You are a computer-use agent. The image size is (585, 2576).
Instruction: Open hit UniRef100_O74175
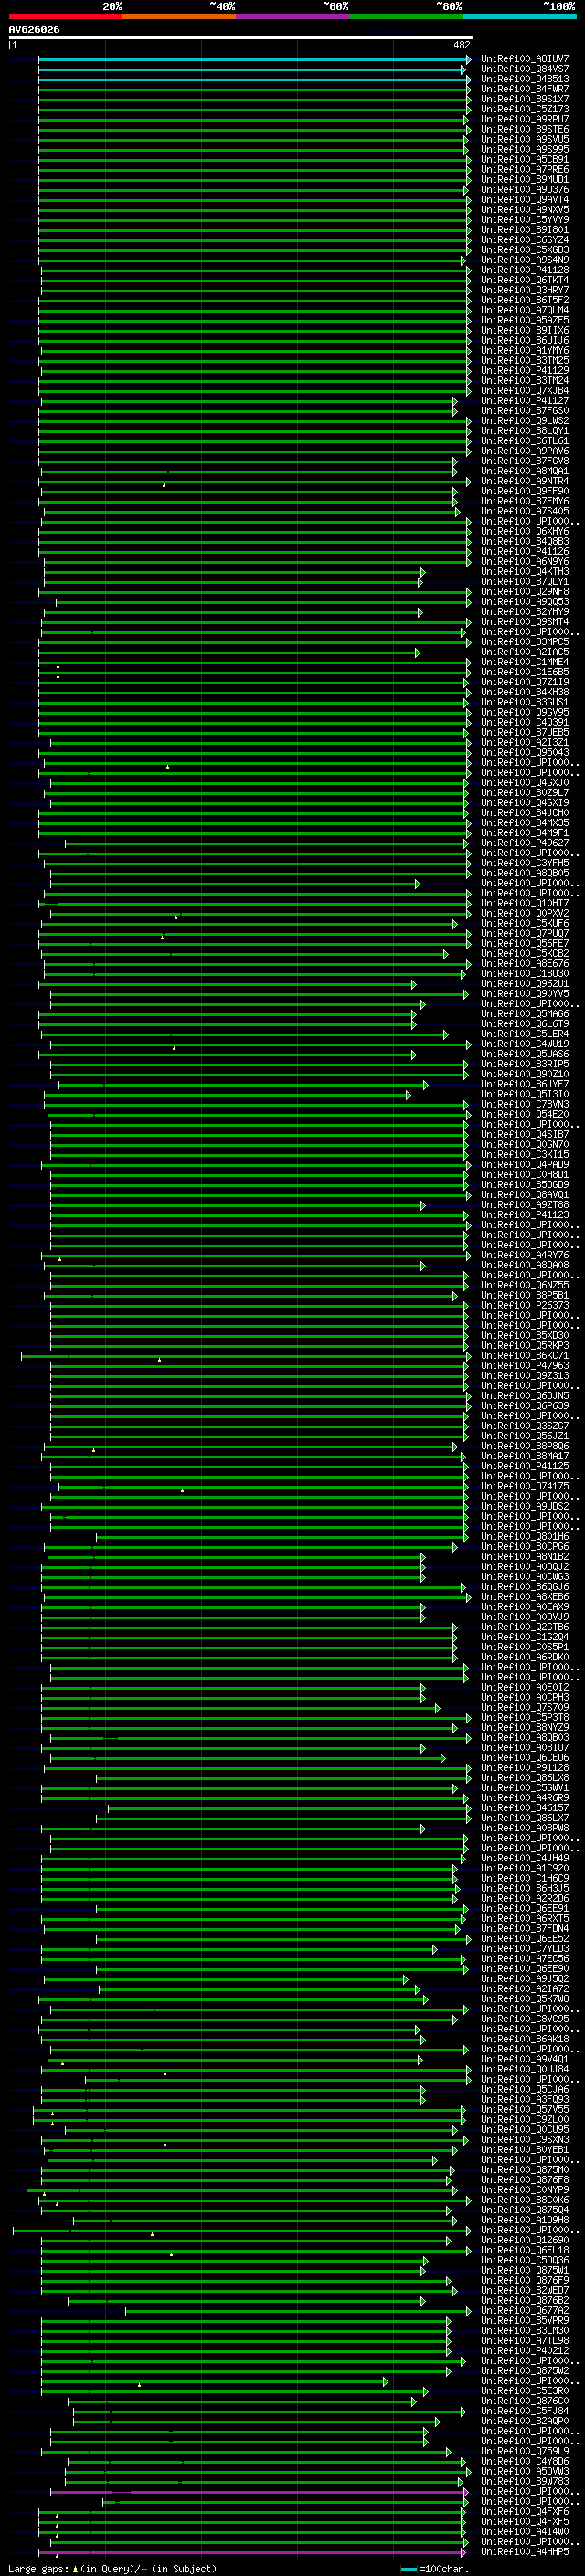[524, 1486]
